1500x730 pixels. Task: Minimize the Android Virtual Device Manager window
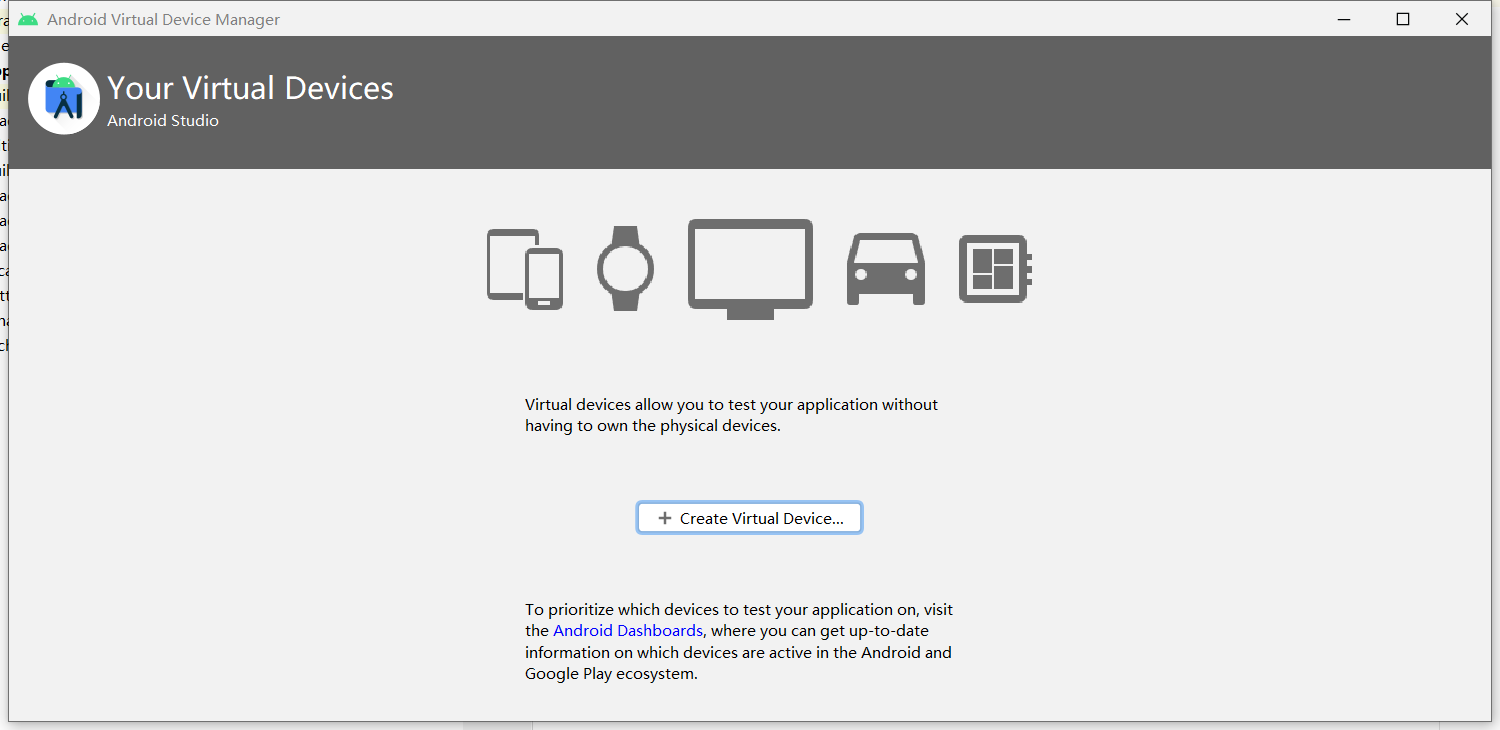tap(1344, 19)
